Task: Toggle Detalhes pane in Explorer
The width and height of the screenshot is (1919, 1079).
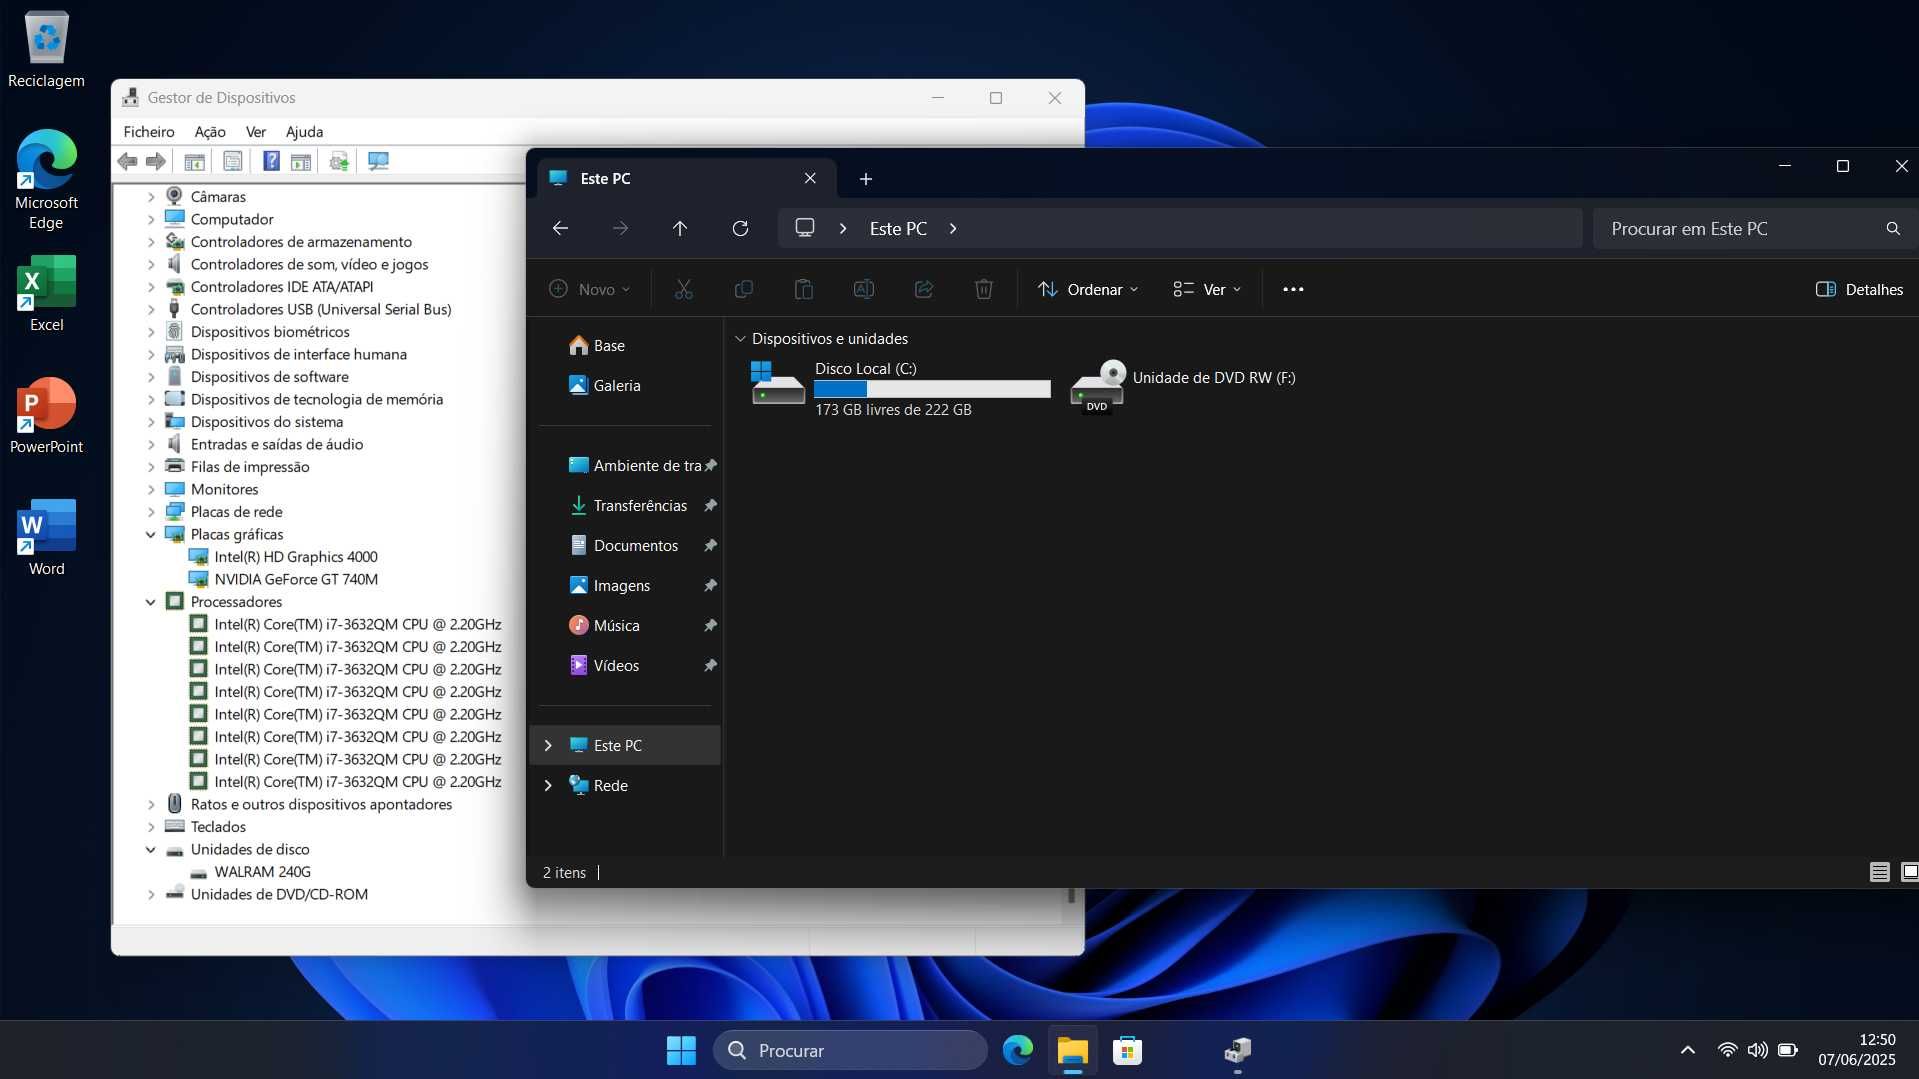Action: pyautogui.click(x=1859, y=289)
